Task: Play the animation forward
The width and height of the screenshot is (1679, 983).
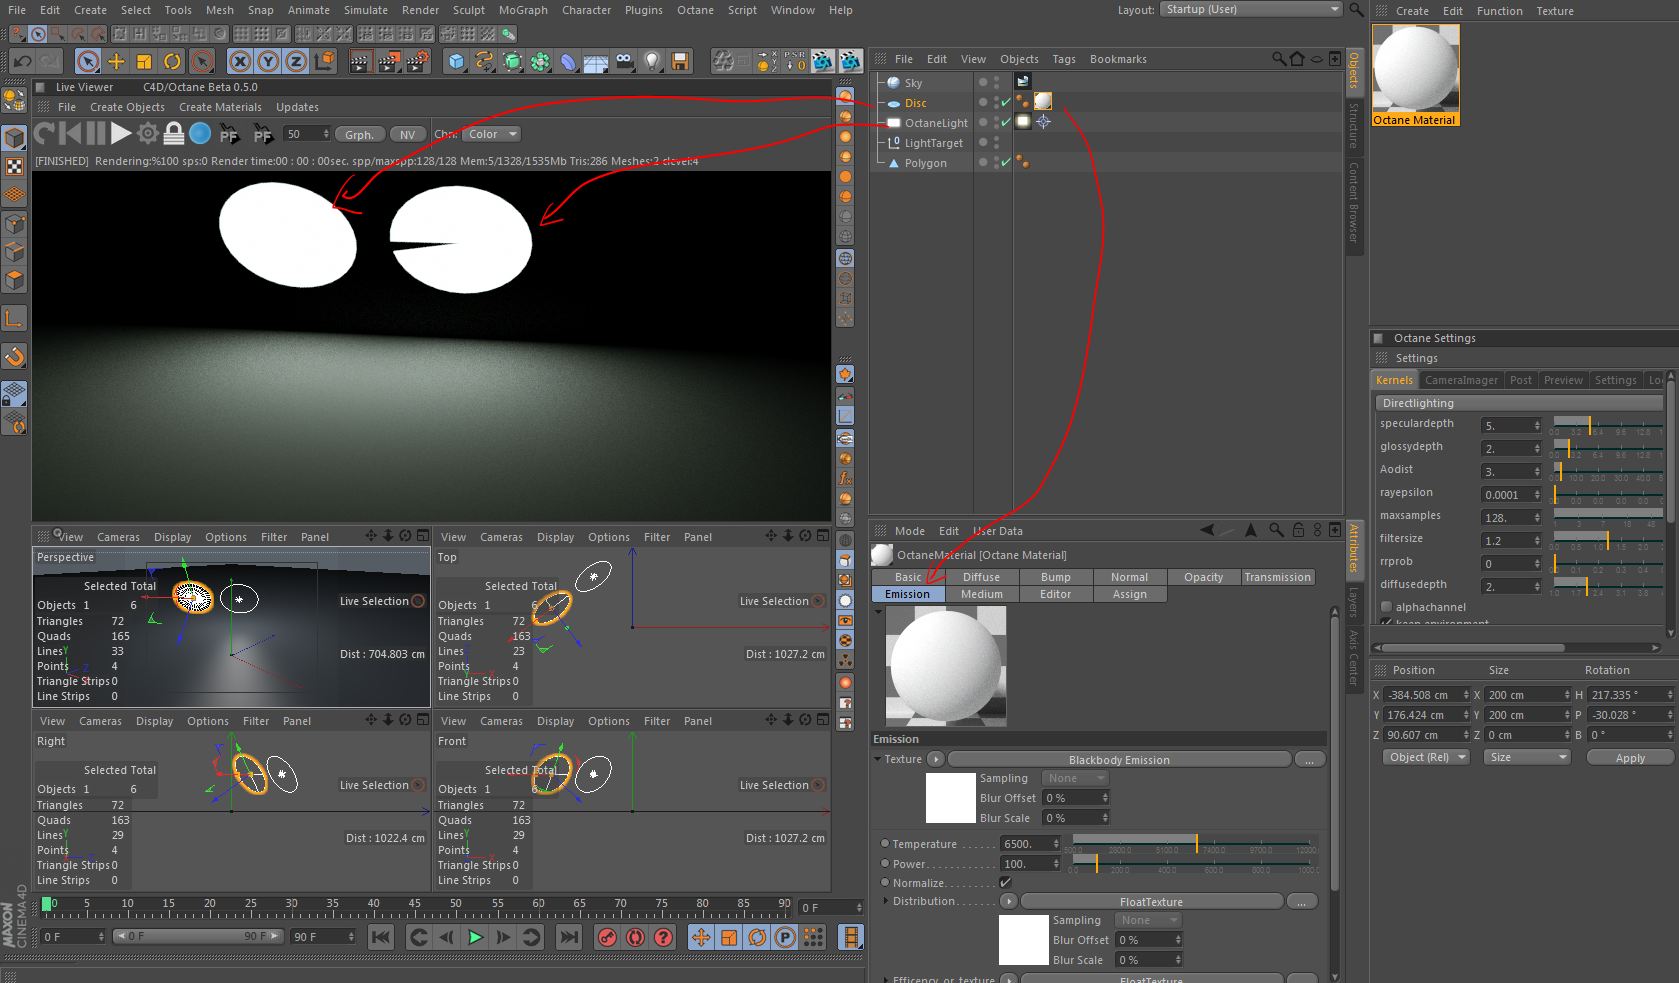Action: click(475, 937)
